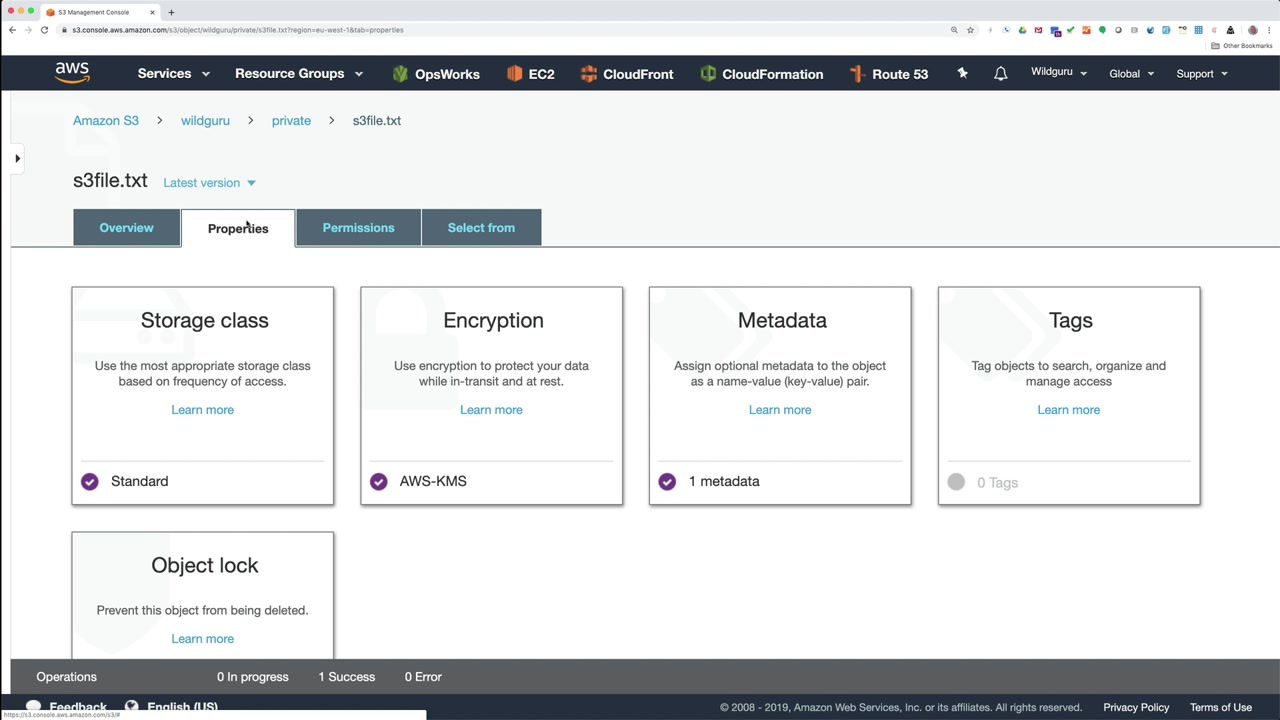1280x720 pixels.
Task: Click the AWS logo home icon
Action: [x=72, y=73]
